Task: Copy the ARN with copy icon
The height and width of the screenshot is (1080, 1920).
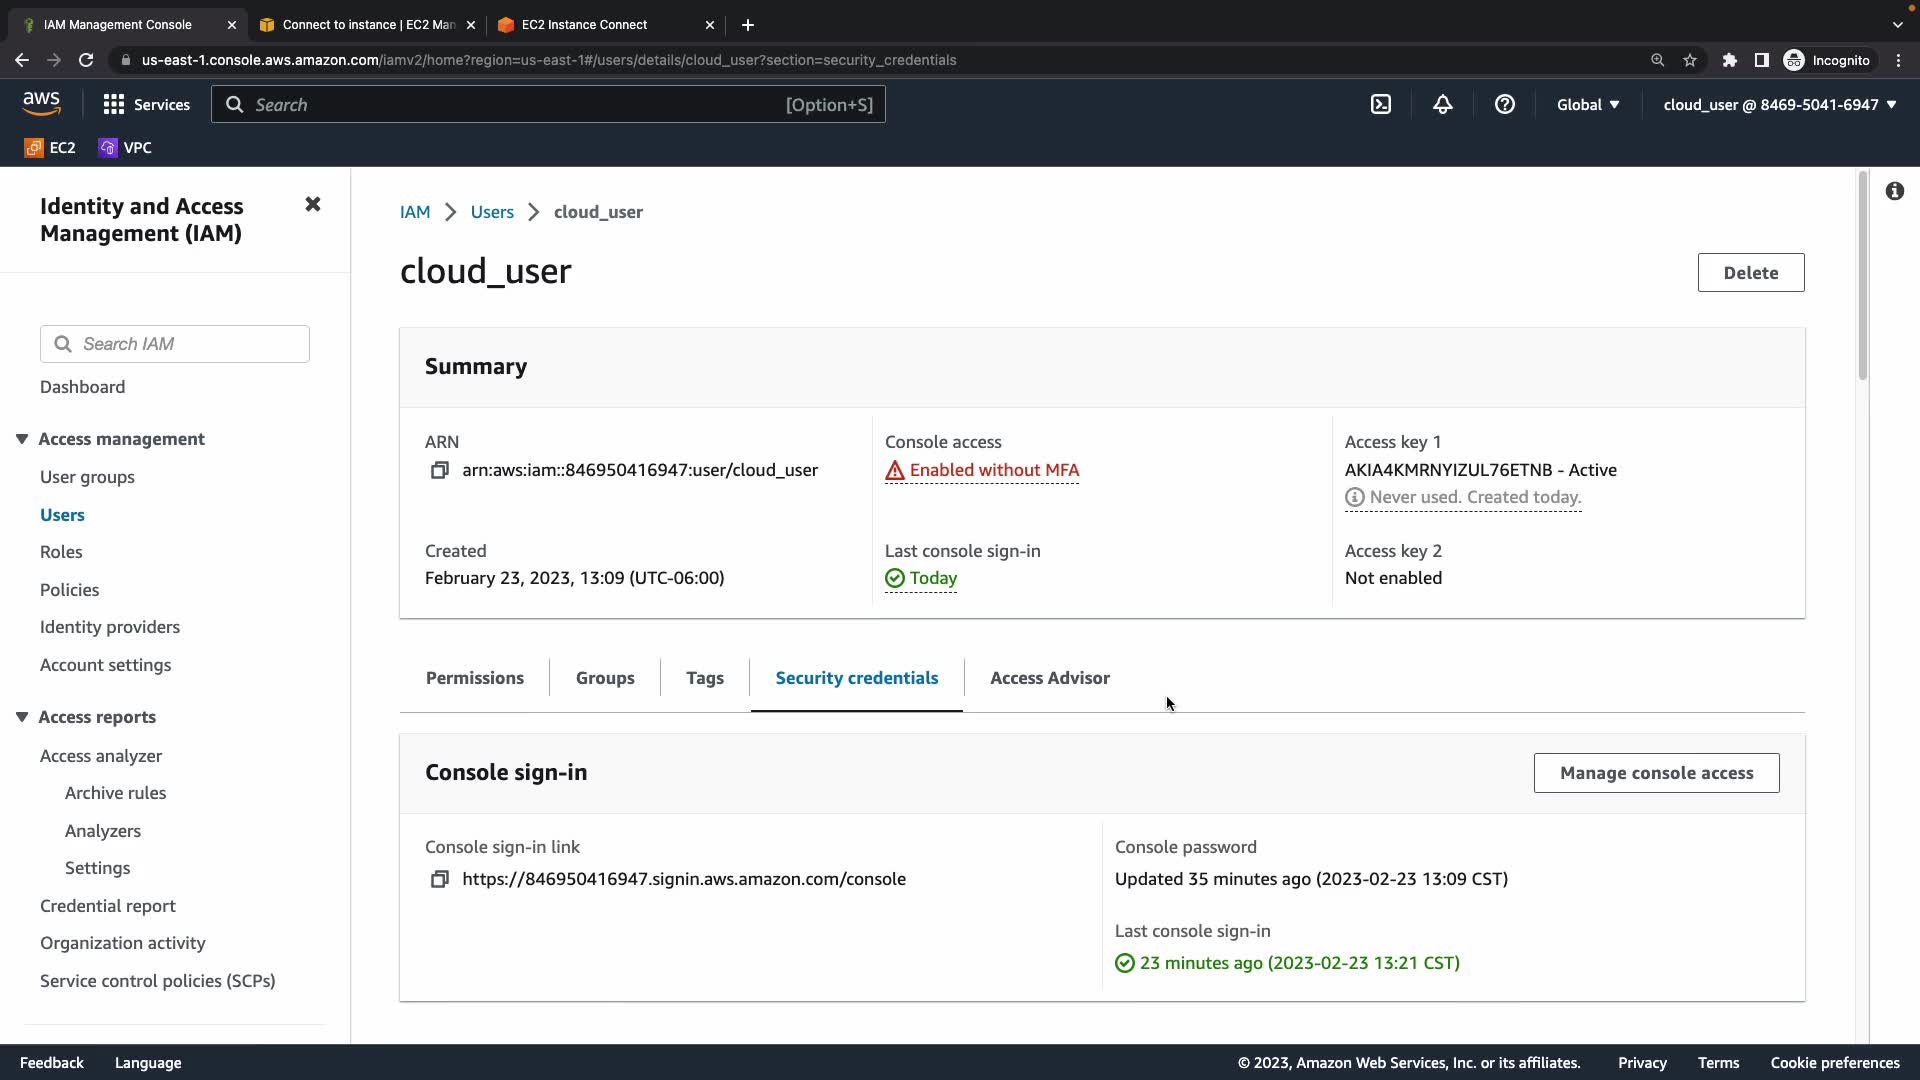Action: (439, 470)
